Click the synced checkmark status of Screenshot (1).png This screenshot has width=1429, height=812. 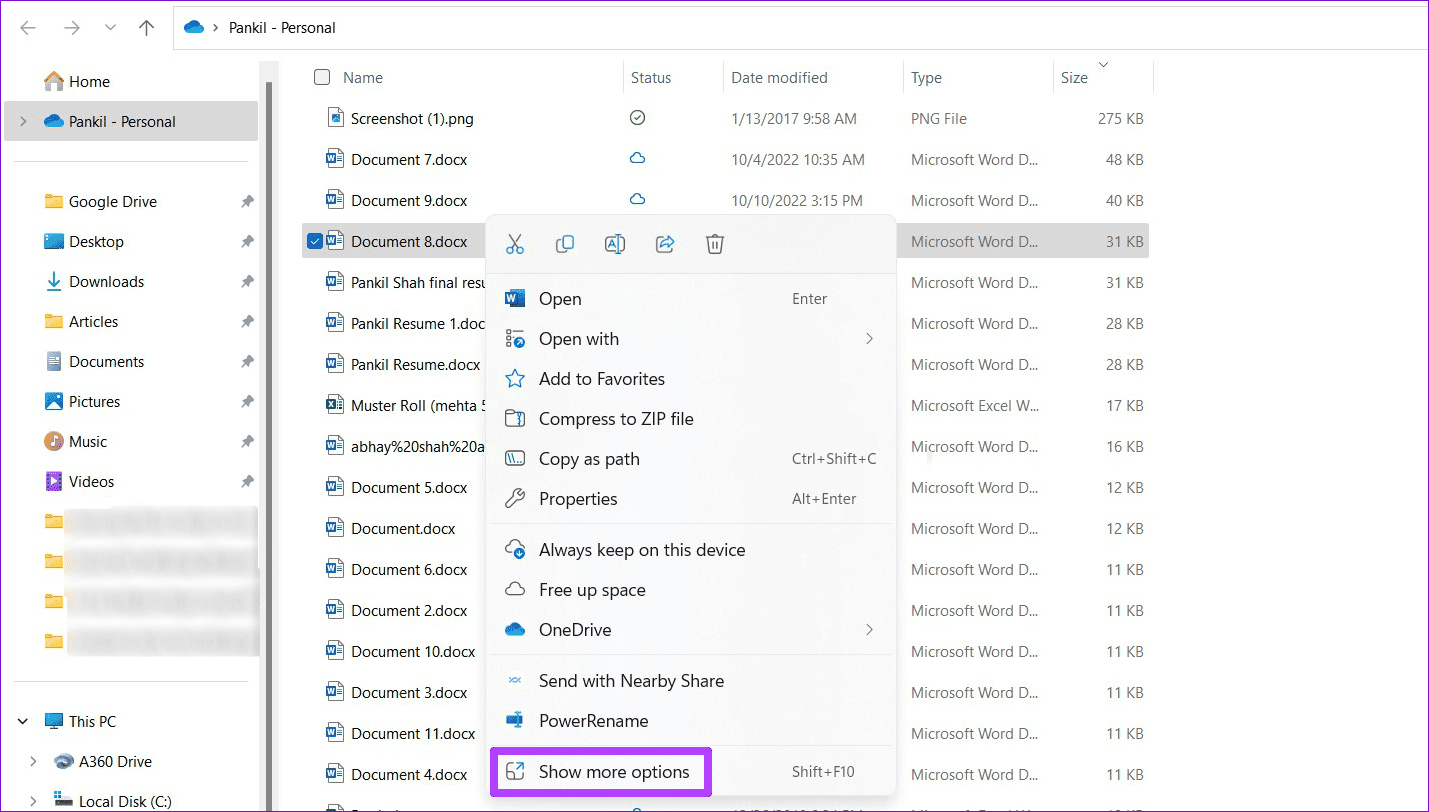coord(637,118)
